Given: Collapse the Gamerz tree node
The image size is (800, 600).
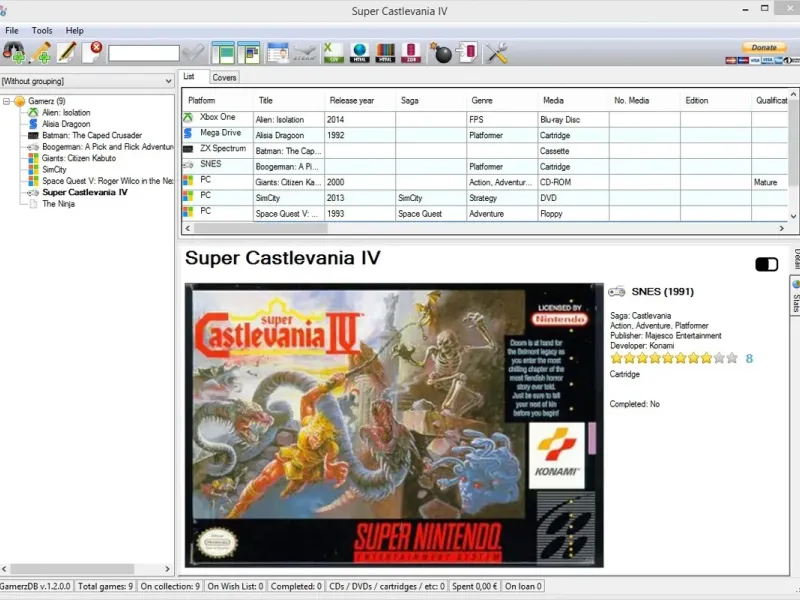Looking at the screenshot, I should click(x=7, y=101).
